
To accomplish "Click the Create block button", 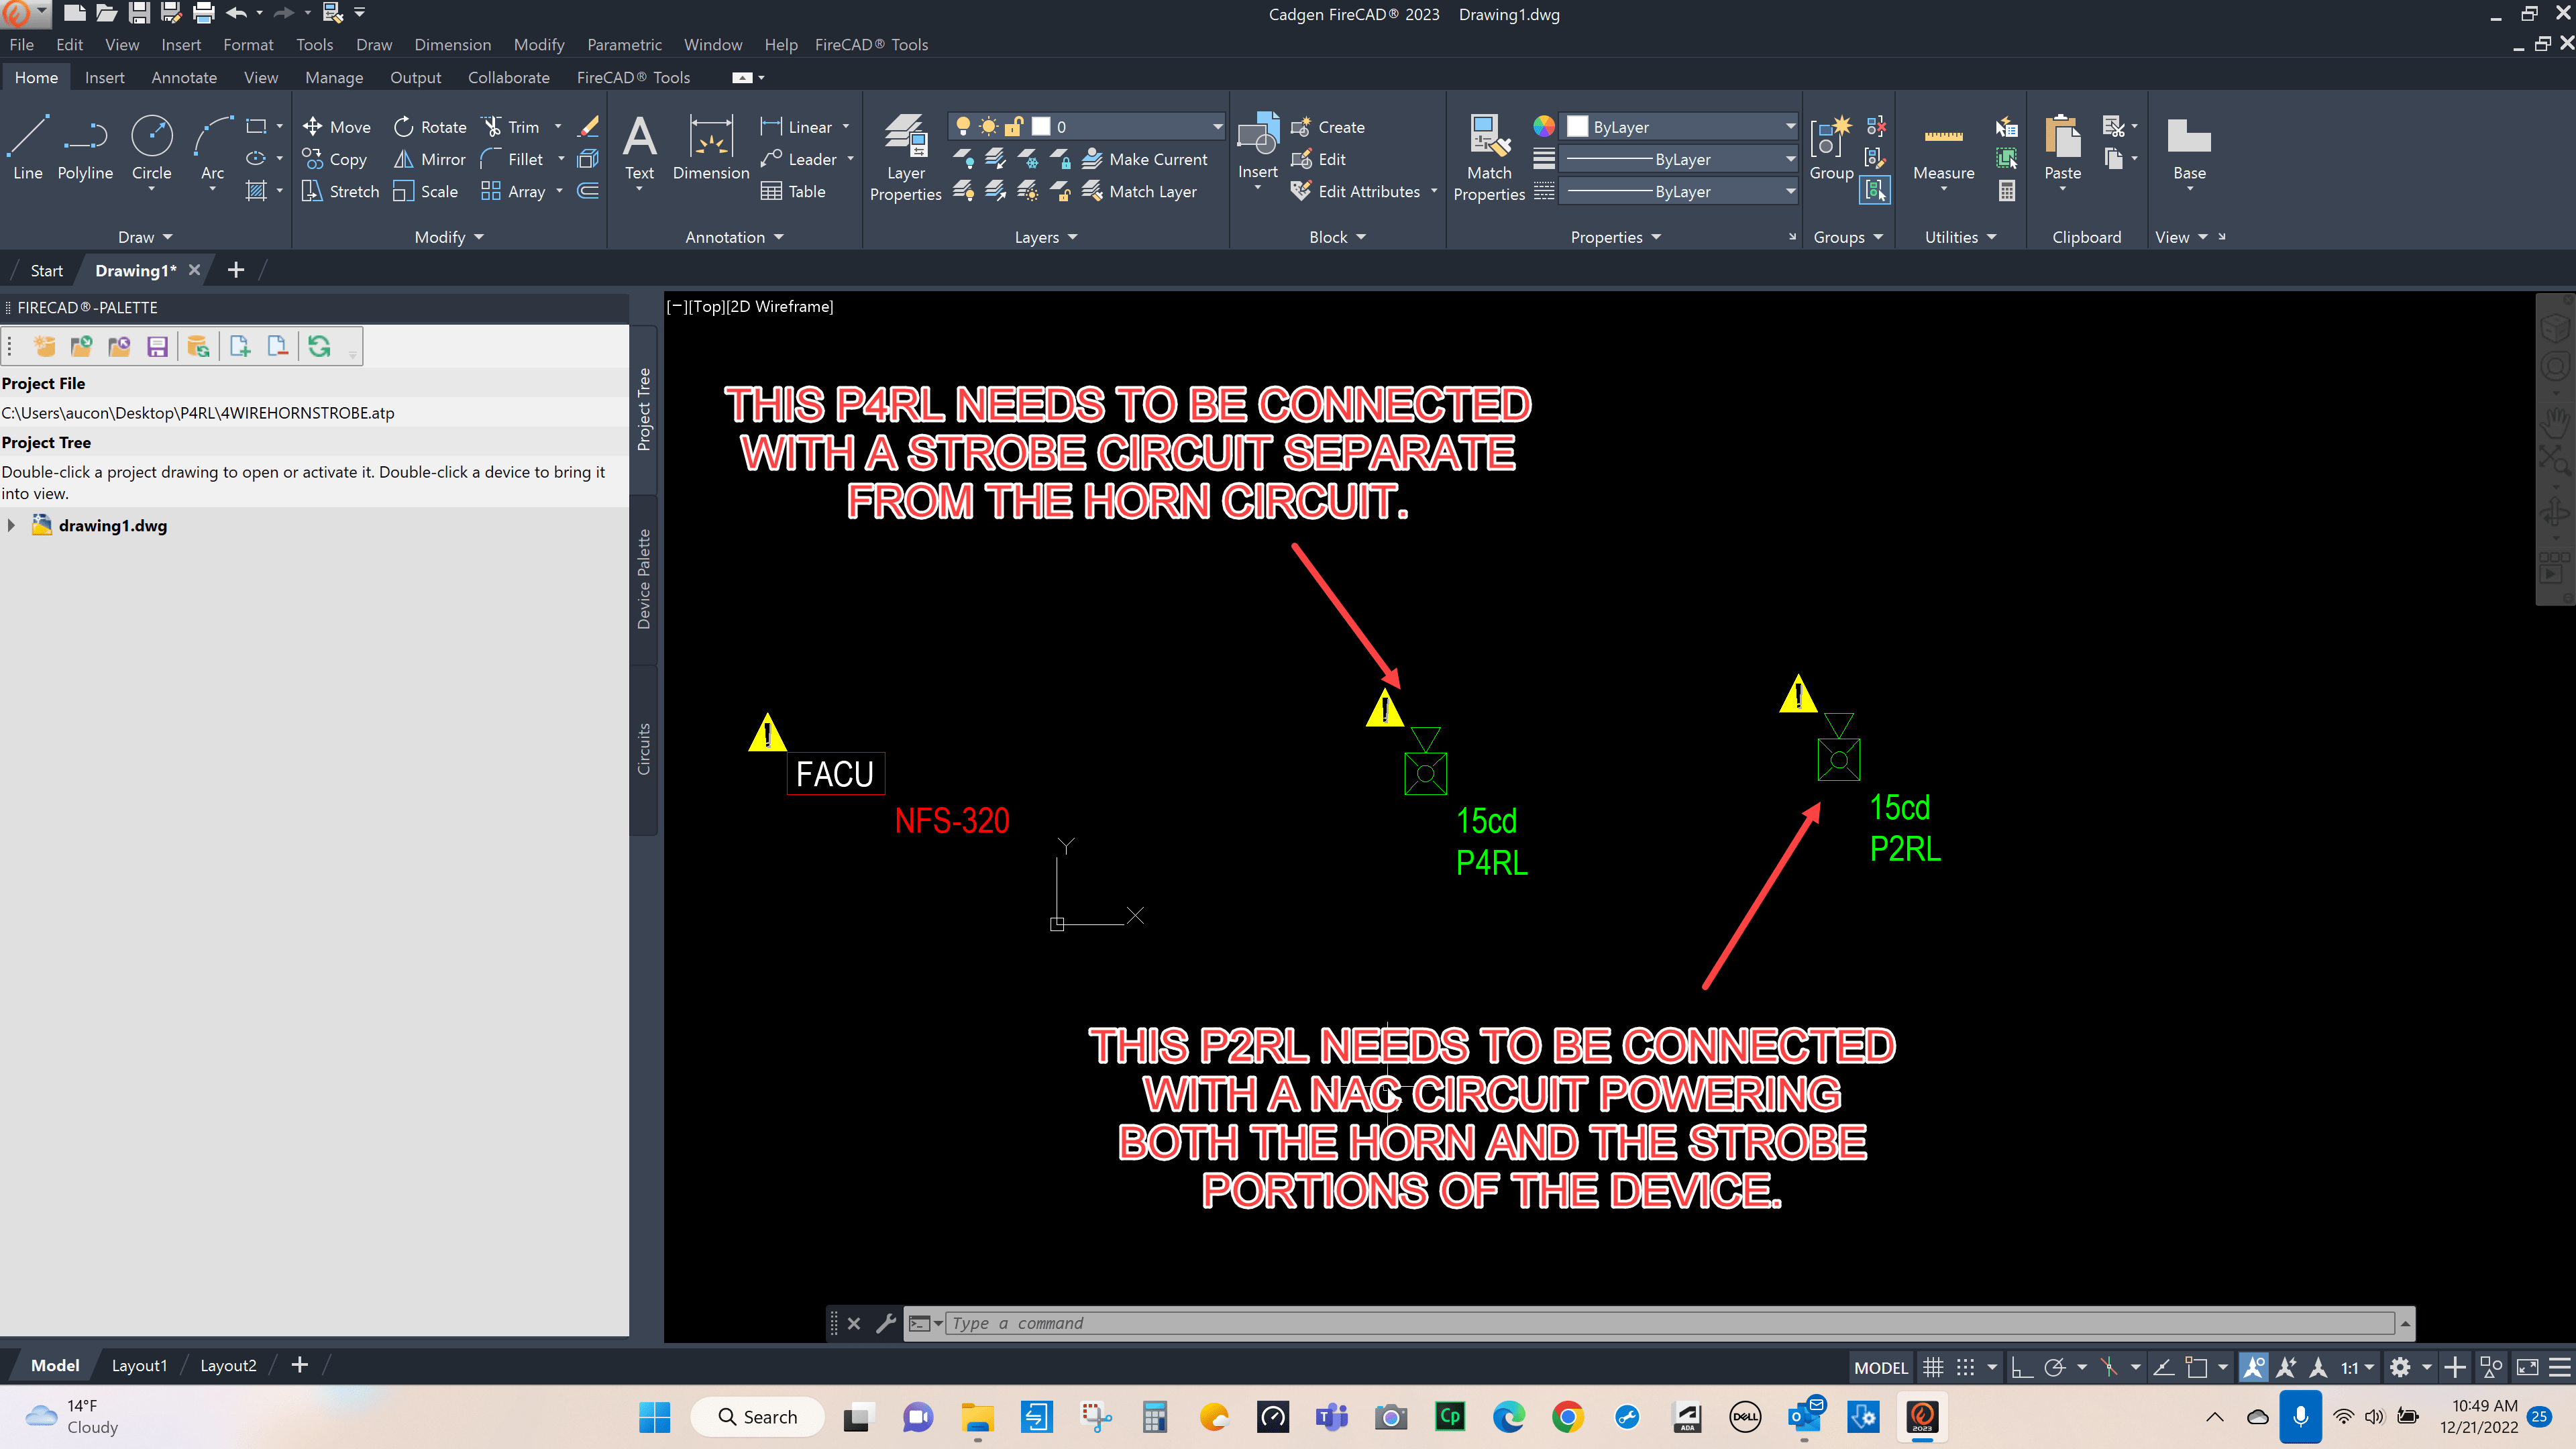I will point(1331,127).
